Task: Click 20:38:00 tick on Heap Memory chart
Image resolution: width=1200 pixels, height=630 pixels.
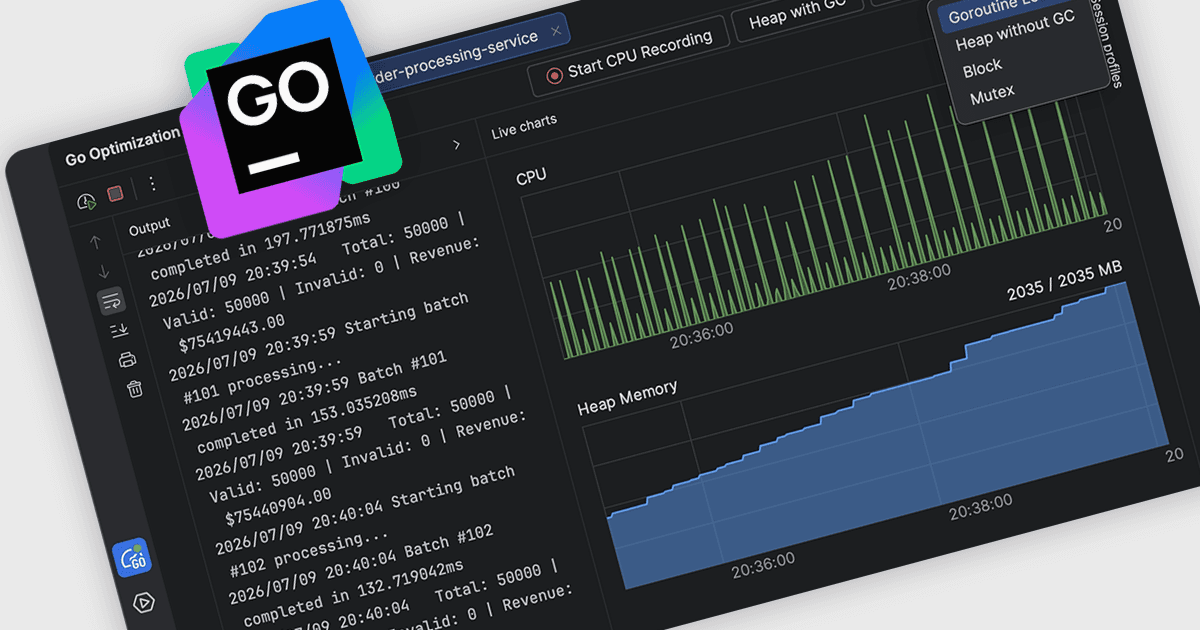Action: [x=982, y=505]
